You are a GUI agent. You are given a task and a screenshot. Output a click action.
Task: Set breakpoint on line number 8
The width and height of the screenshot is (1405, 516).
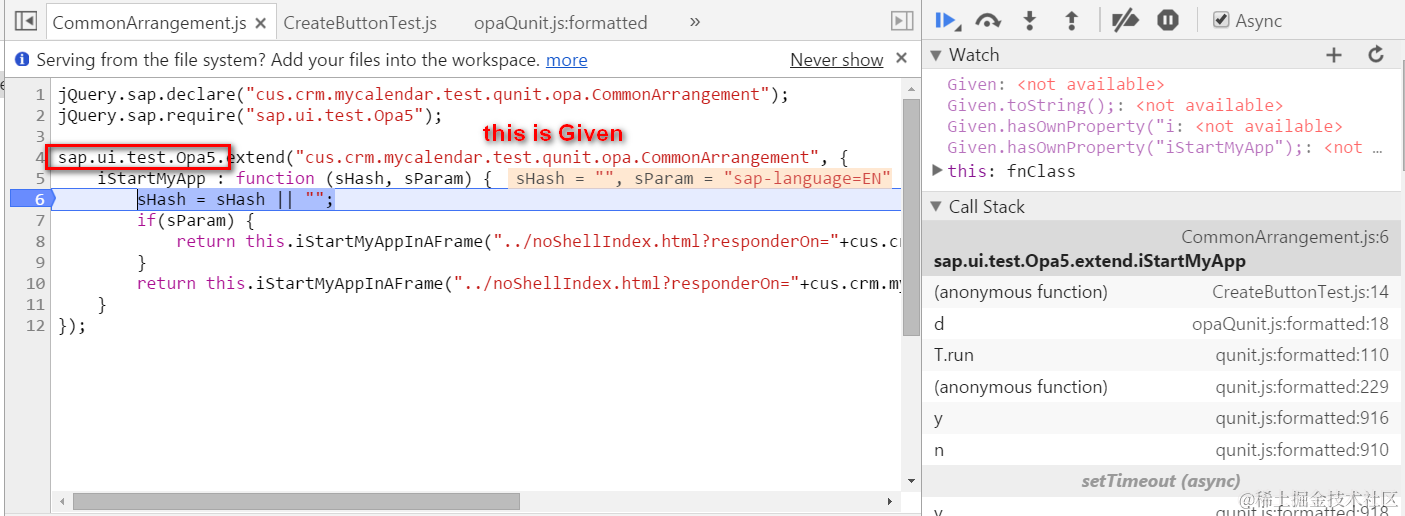(39, 241)
